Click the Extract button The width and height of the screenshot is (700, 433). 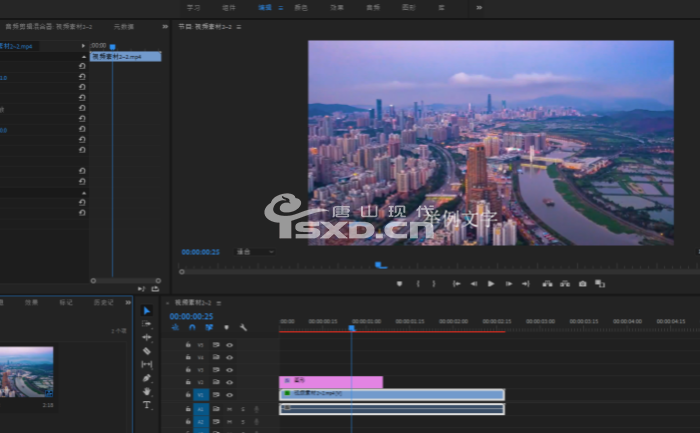point(565,283)
